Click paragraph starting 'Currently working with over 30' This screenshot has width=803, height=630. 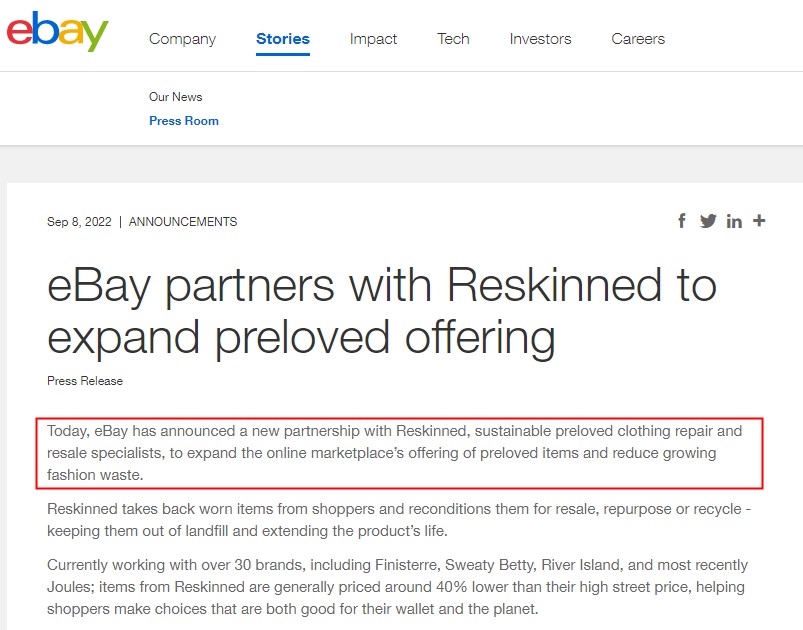(x=397, y=587)
